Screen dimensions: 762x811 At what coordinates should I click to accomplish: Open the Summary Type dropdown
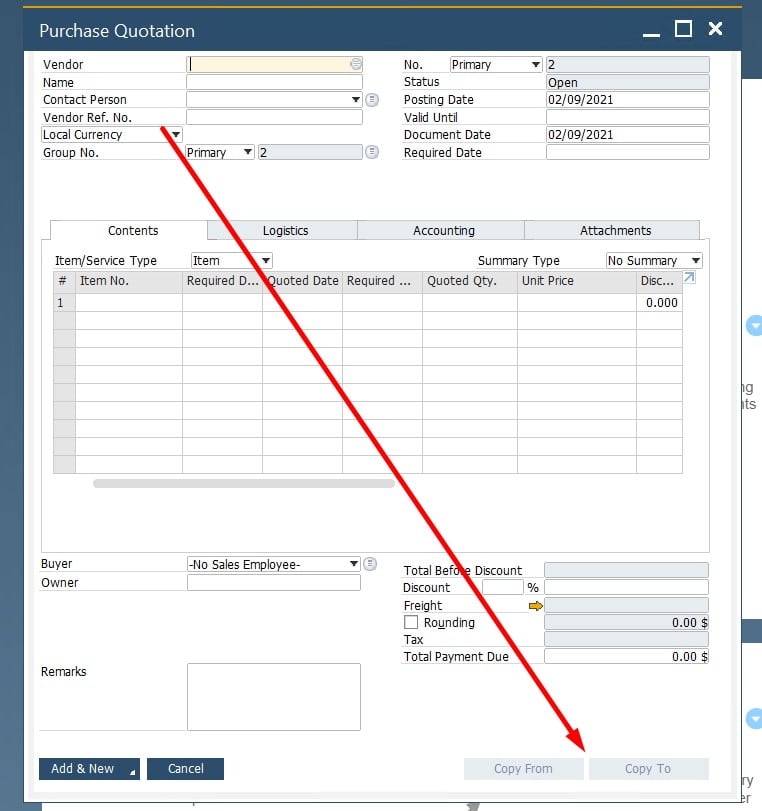pyautogui.click(x=696, y=260)
